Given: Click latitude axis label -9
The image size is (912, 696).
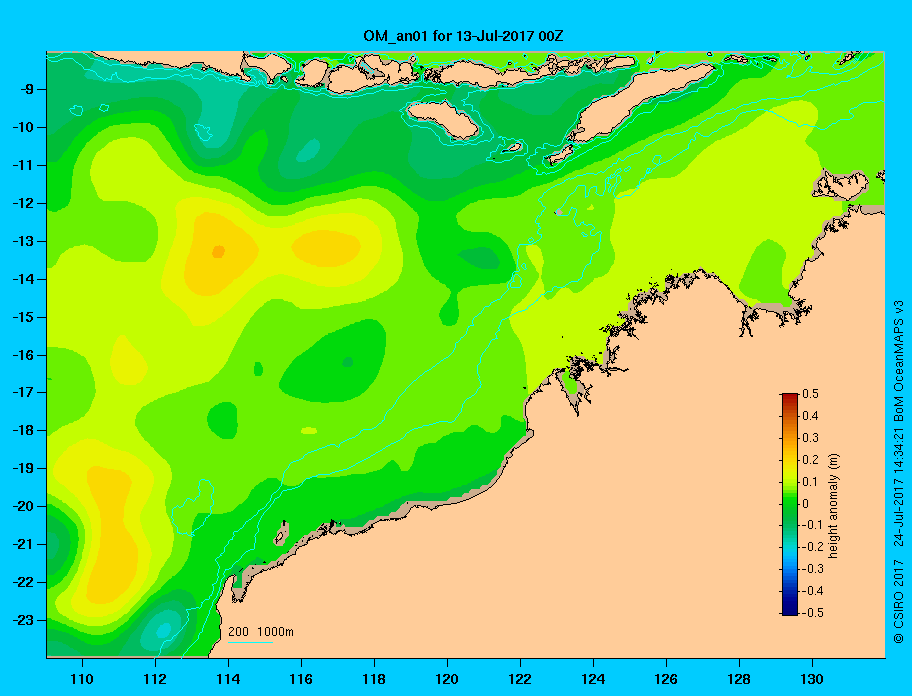Looking at the screenshot, I should (27, 89).
